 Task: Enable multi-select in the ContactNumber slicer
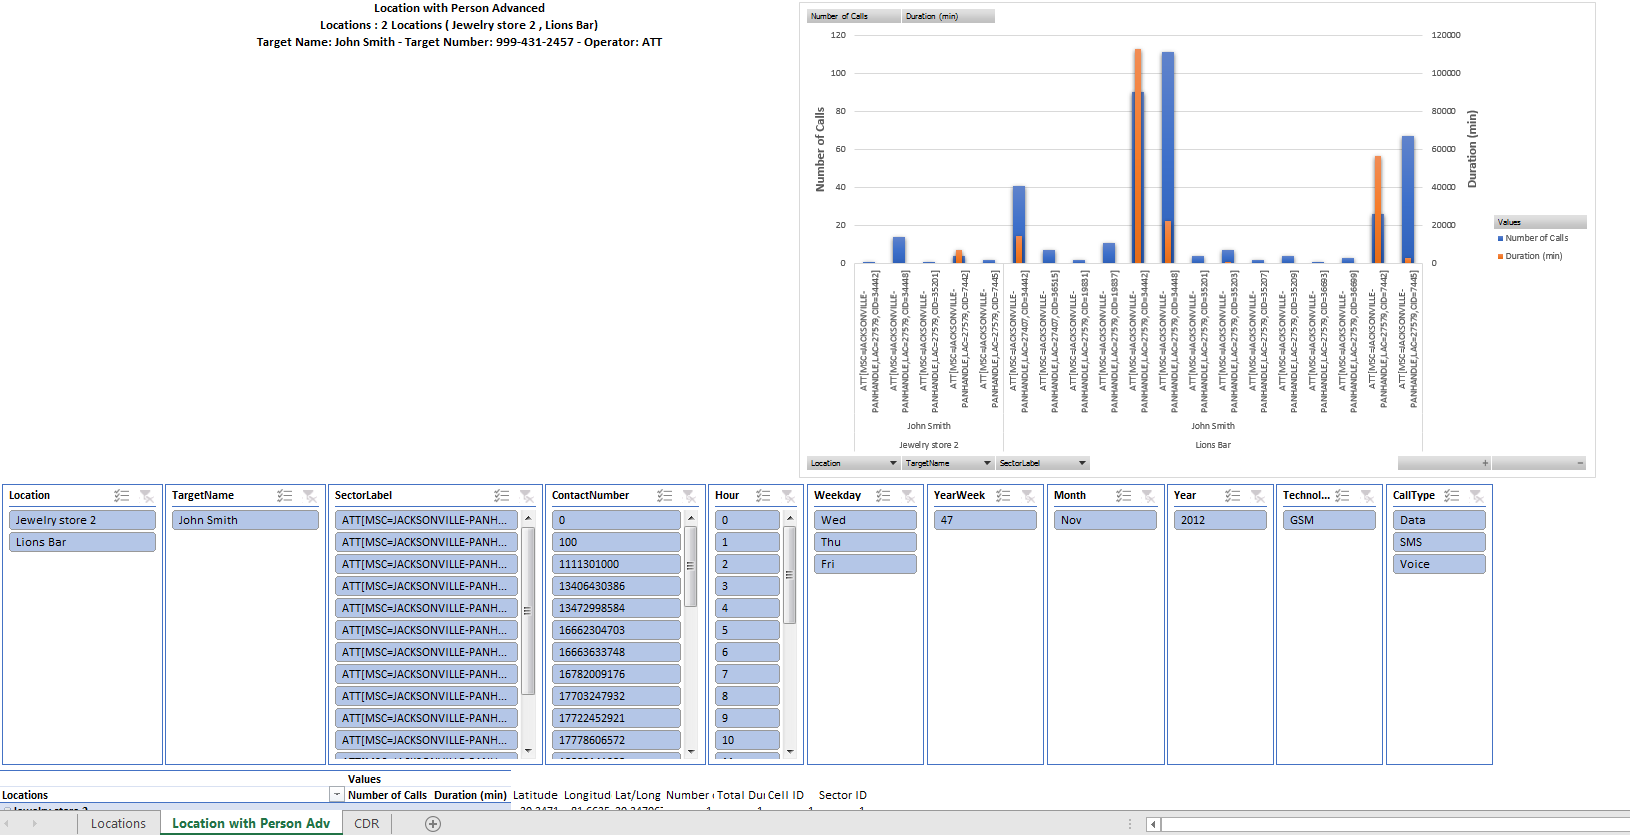[x=664, y=496]
